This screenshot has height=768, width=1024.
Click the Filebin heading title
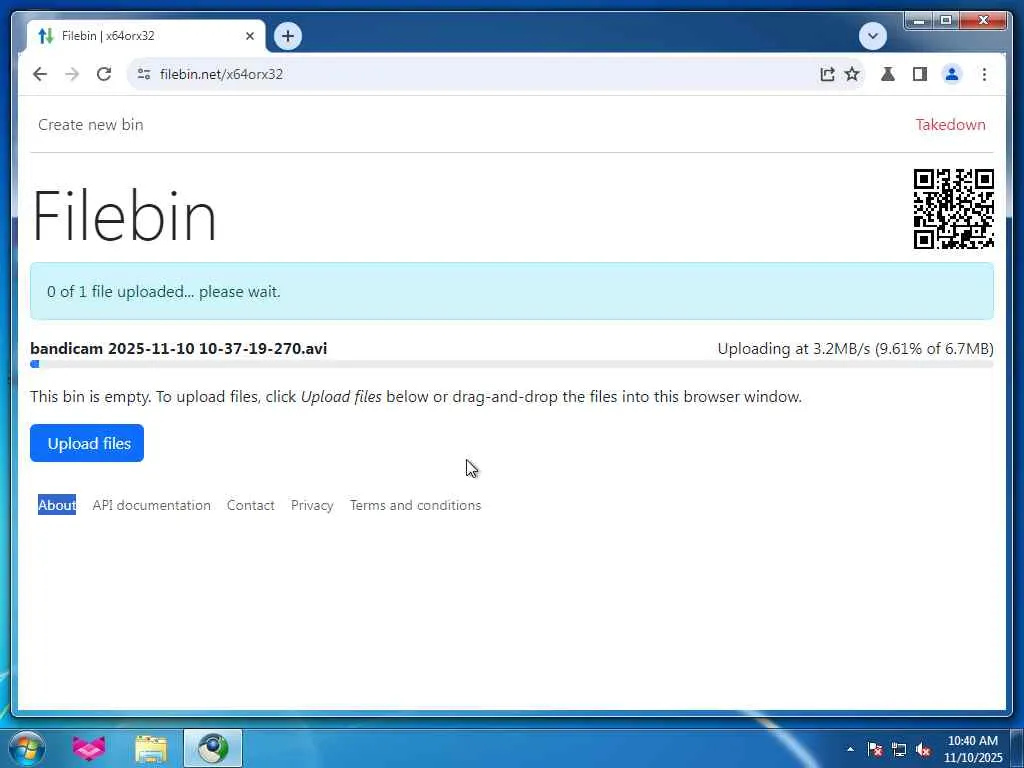point(124,216)
